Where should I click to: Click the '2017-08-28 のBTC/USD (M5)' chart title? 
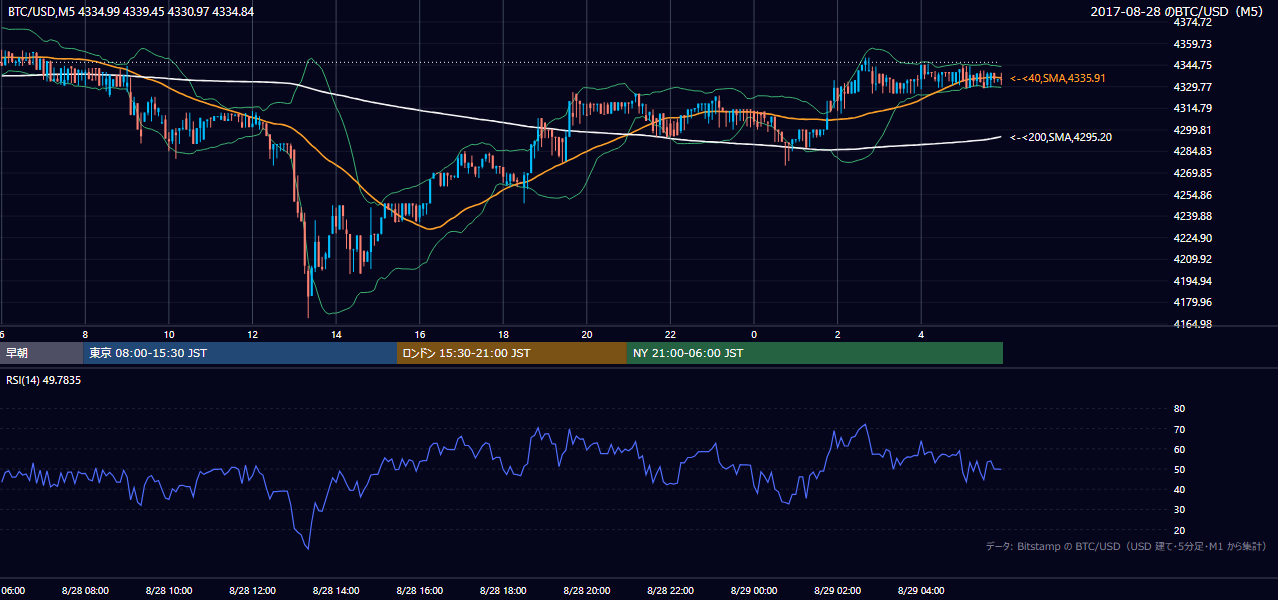(x=1177, y=11)
